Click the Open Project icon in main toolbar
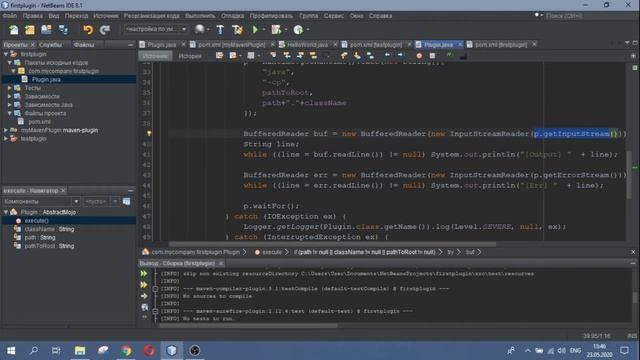 coord(46,30)
